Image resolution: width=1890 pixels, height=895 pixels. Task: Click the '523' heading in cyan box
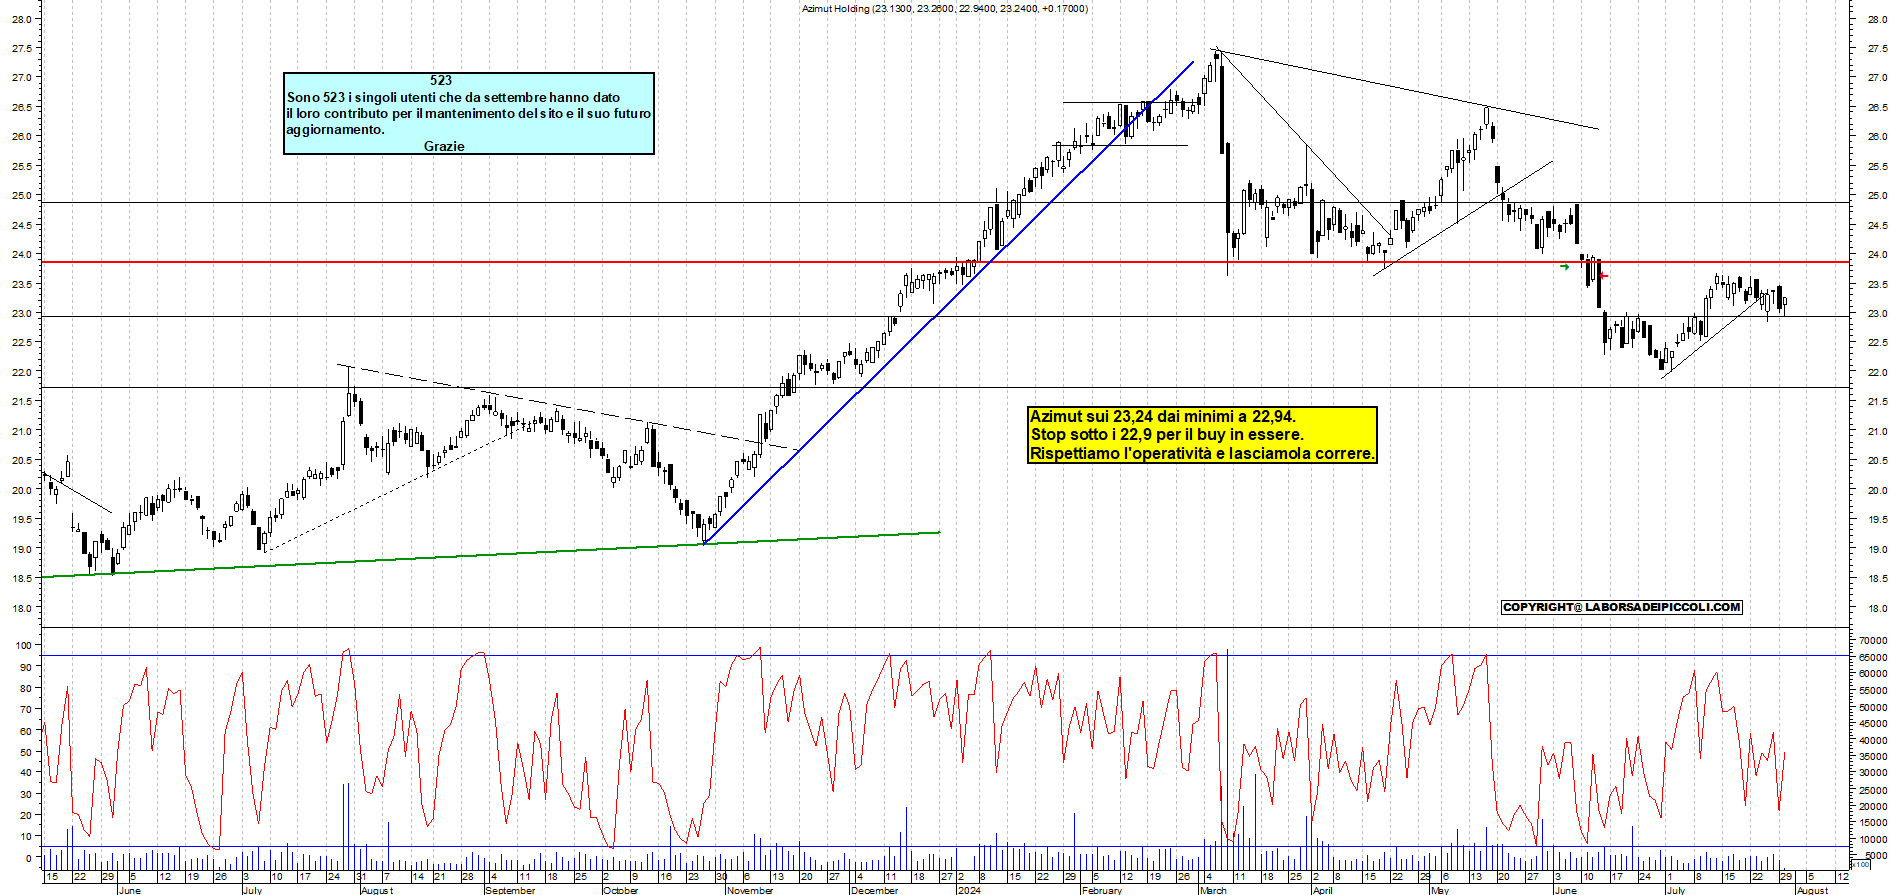pyautogui.click(x=441, y=81)
